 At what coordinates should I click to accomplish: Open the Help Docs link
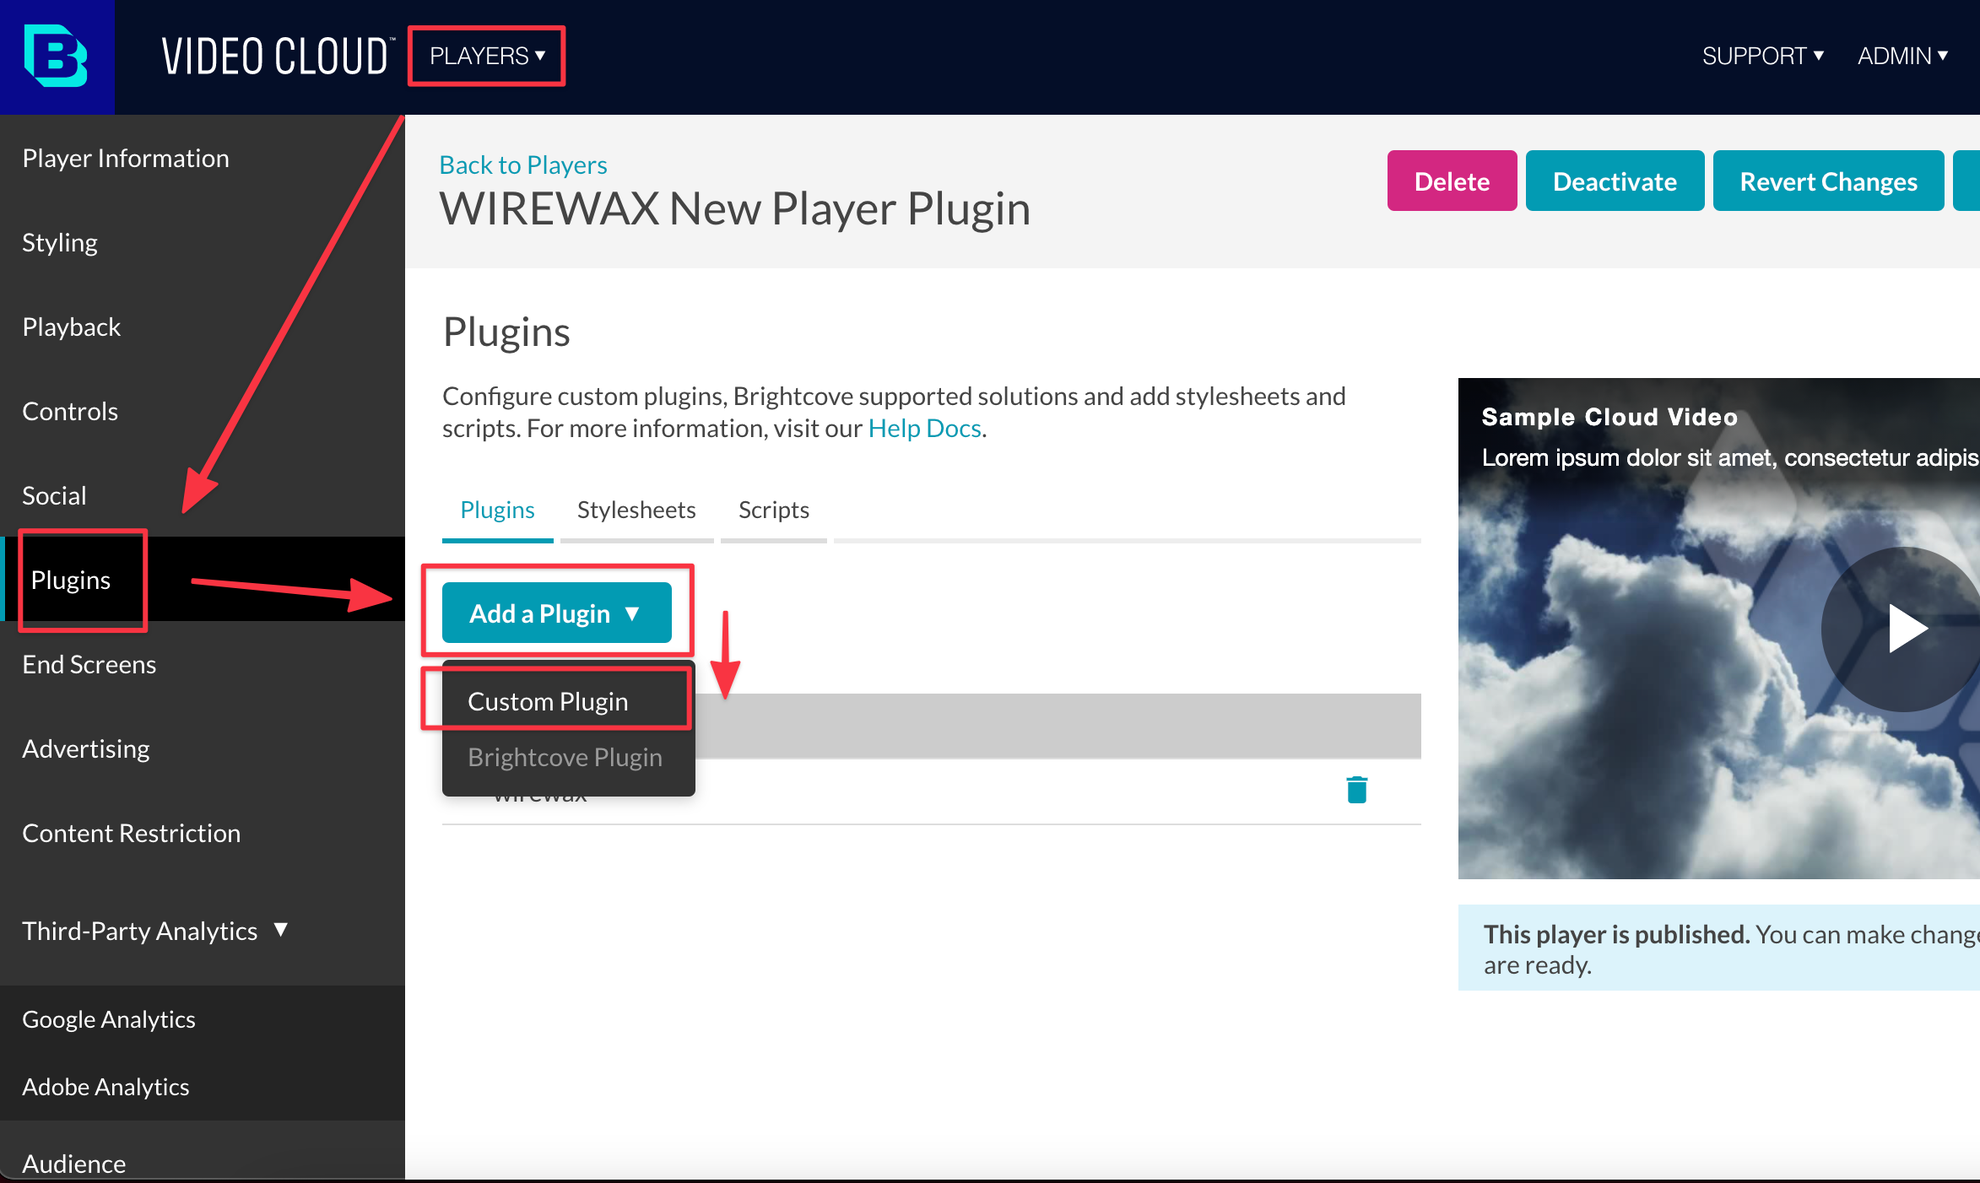tap(923, 428)
